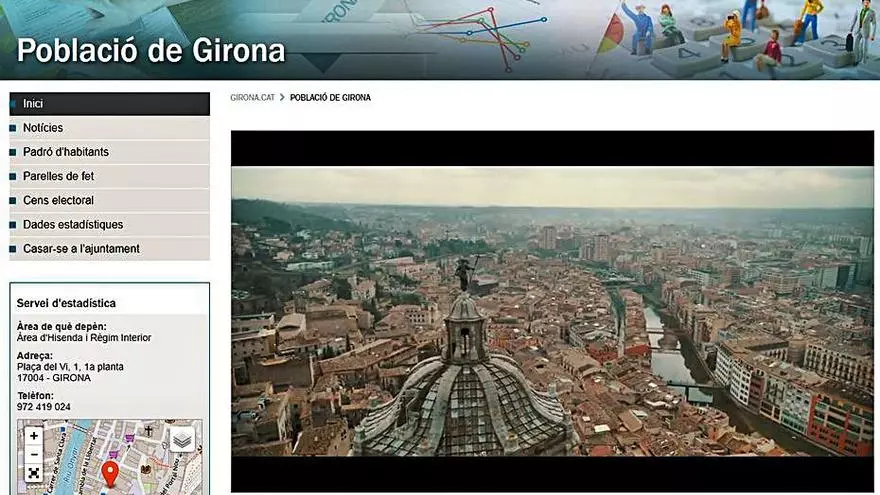Click the square bullet beside Notícies

coord(13,128)
